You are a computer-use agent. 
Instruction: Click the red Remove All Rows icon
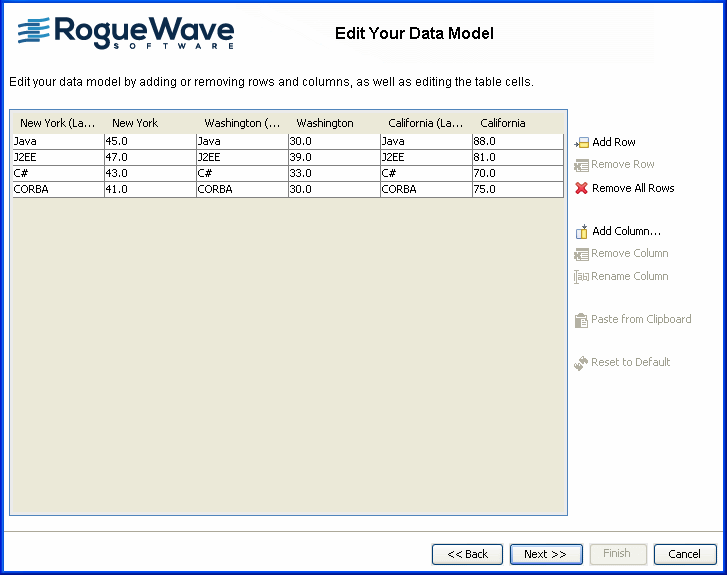click(581, 188)
